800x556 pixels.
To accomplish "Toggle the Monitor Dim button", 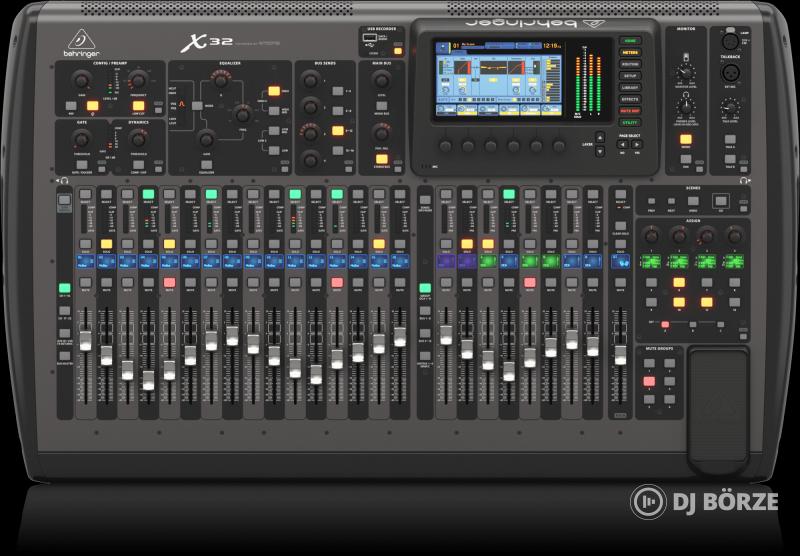I will [686, 160].
